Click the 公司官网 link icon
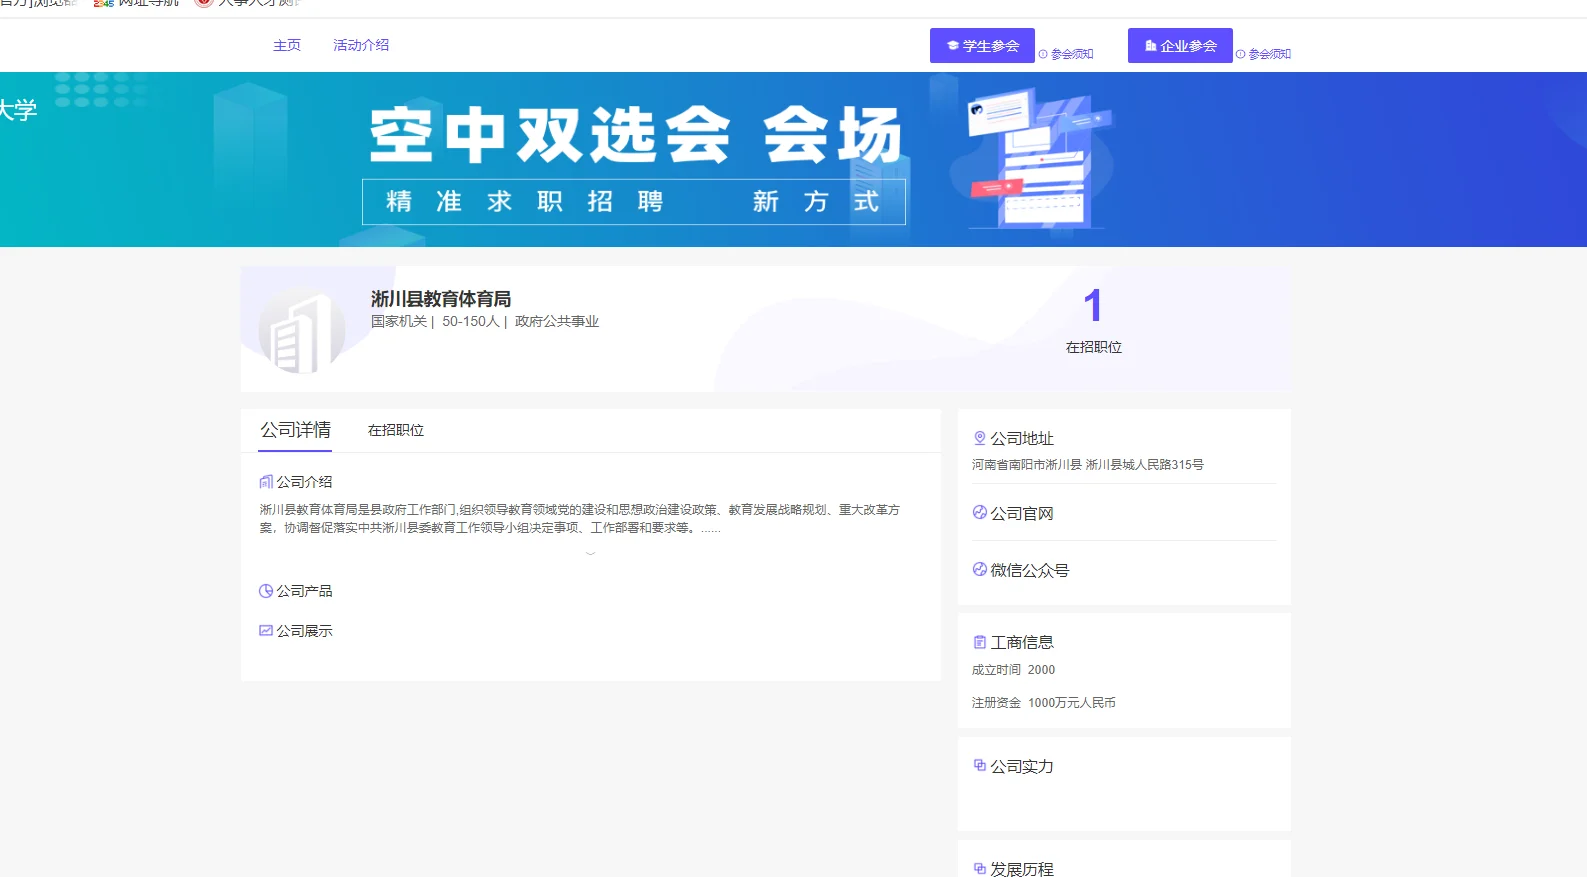 coord(980,513)
